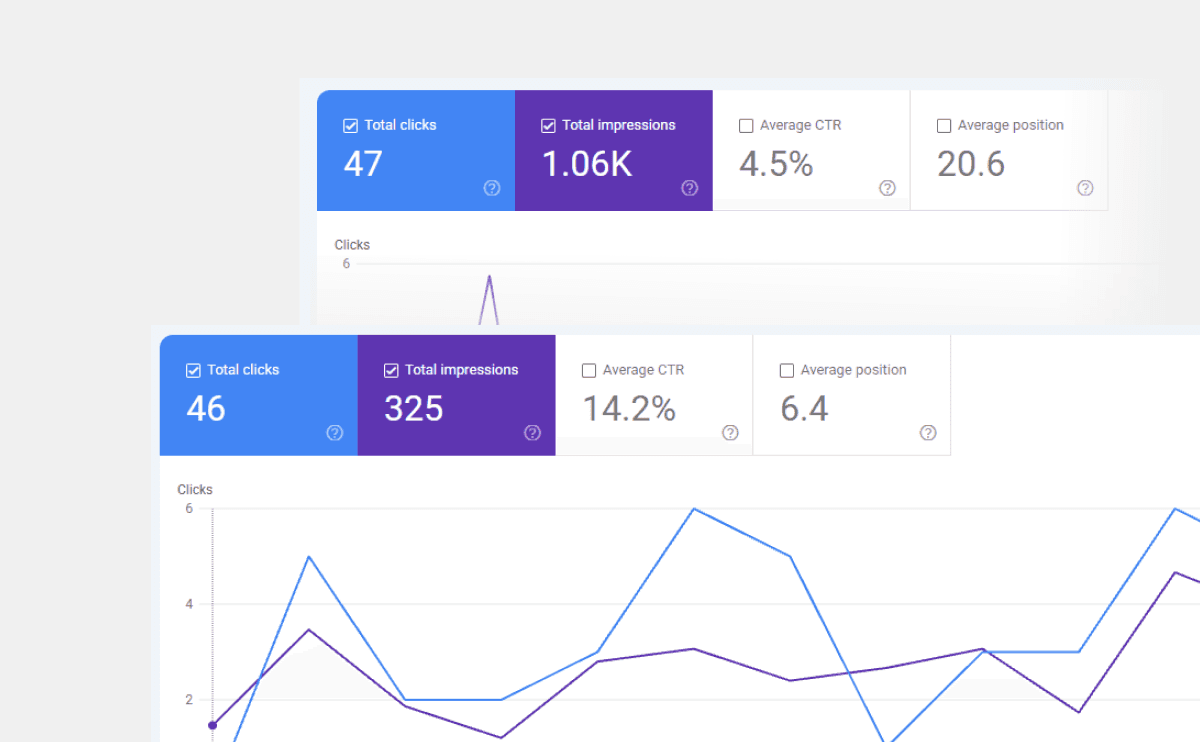Open help icon on front panel's 46 clicks card
Viewport: 1200px width, 742px height.
pos(335,433)
